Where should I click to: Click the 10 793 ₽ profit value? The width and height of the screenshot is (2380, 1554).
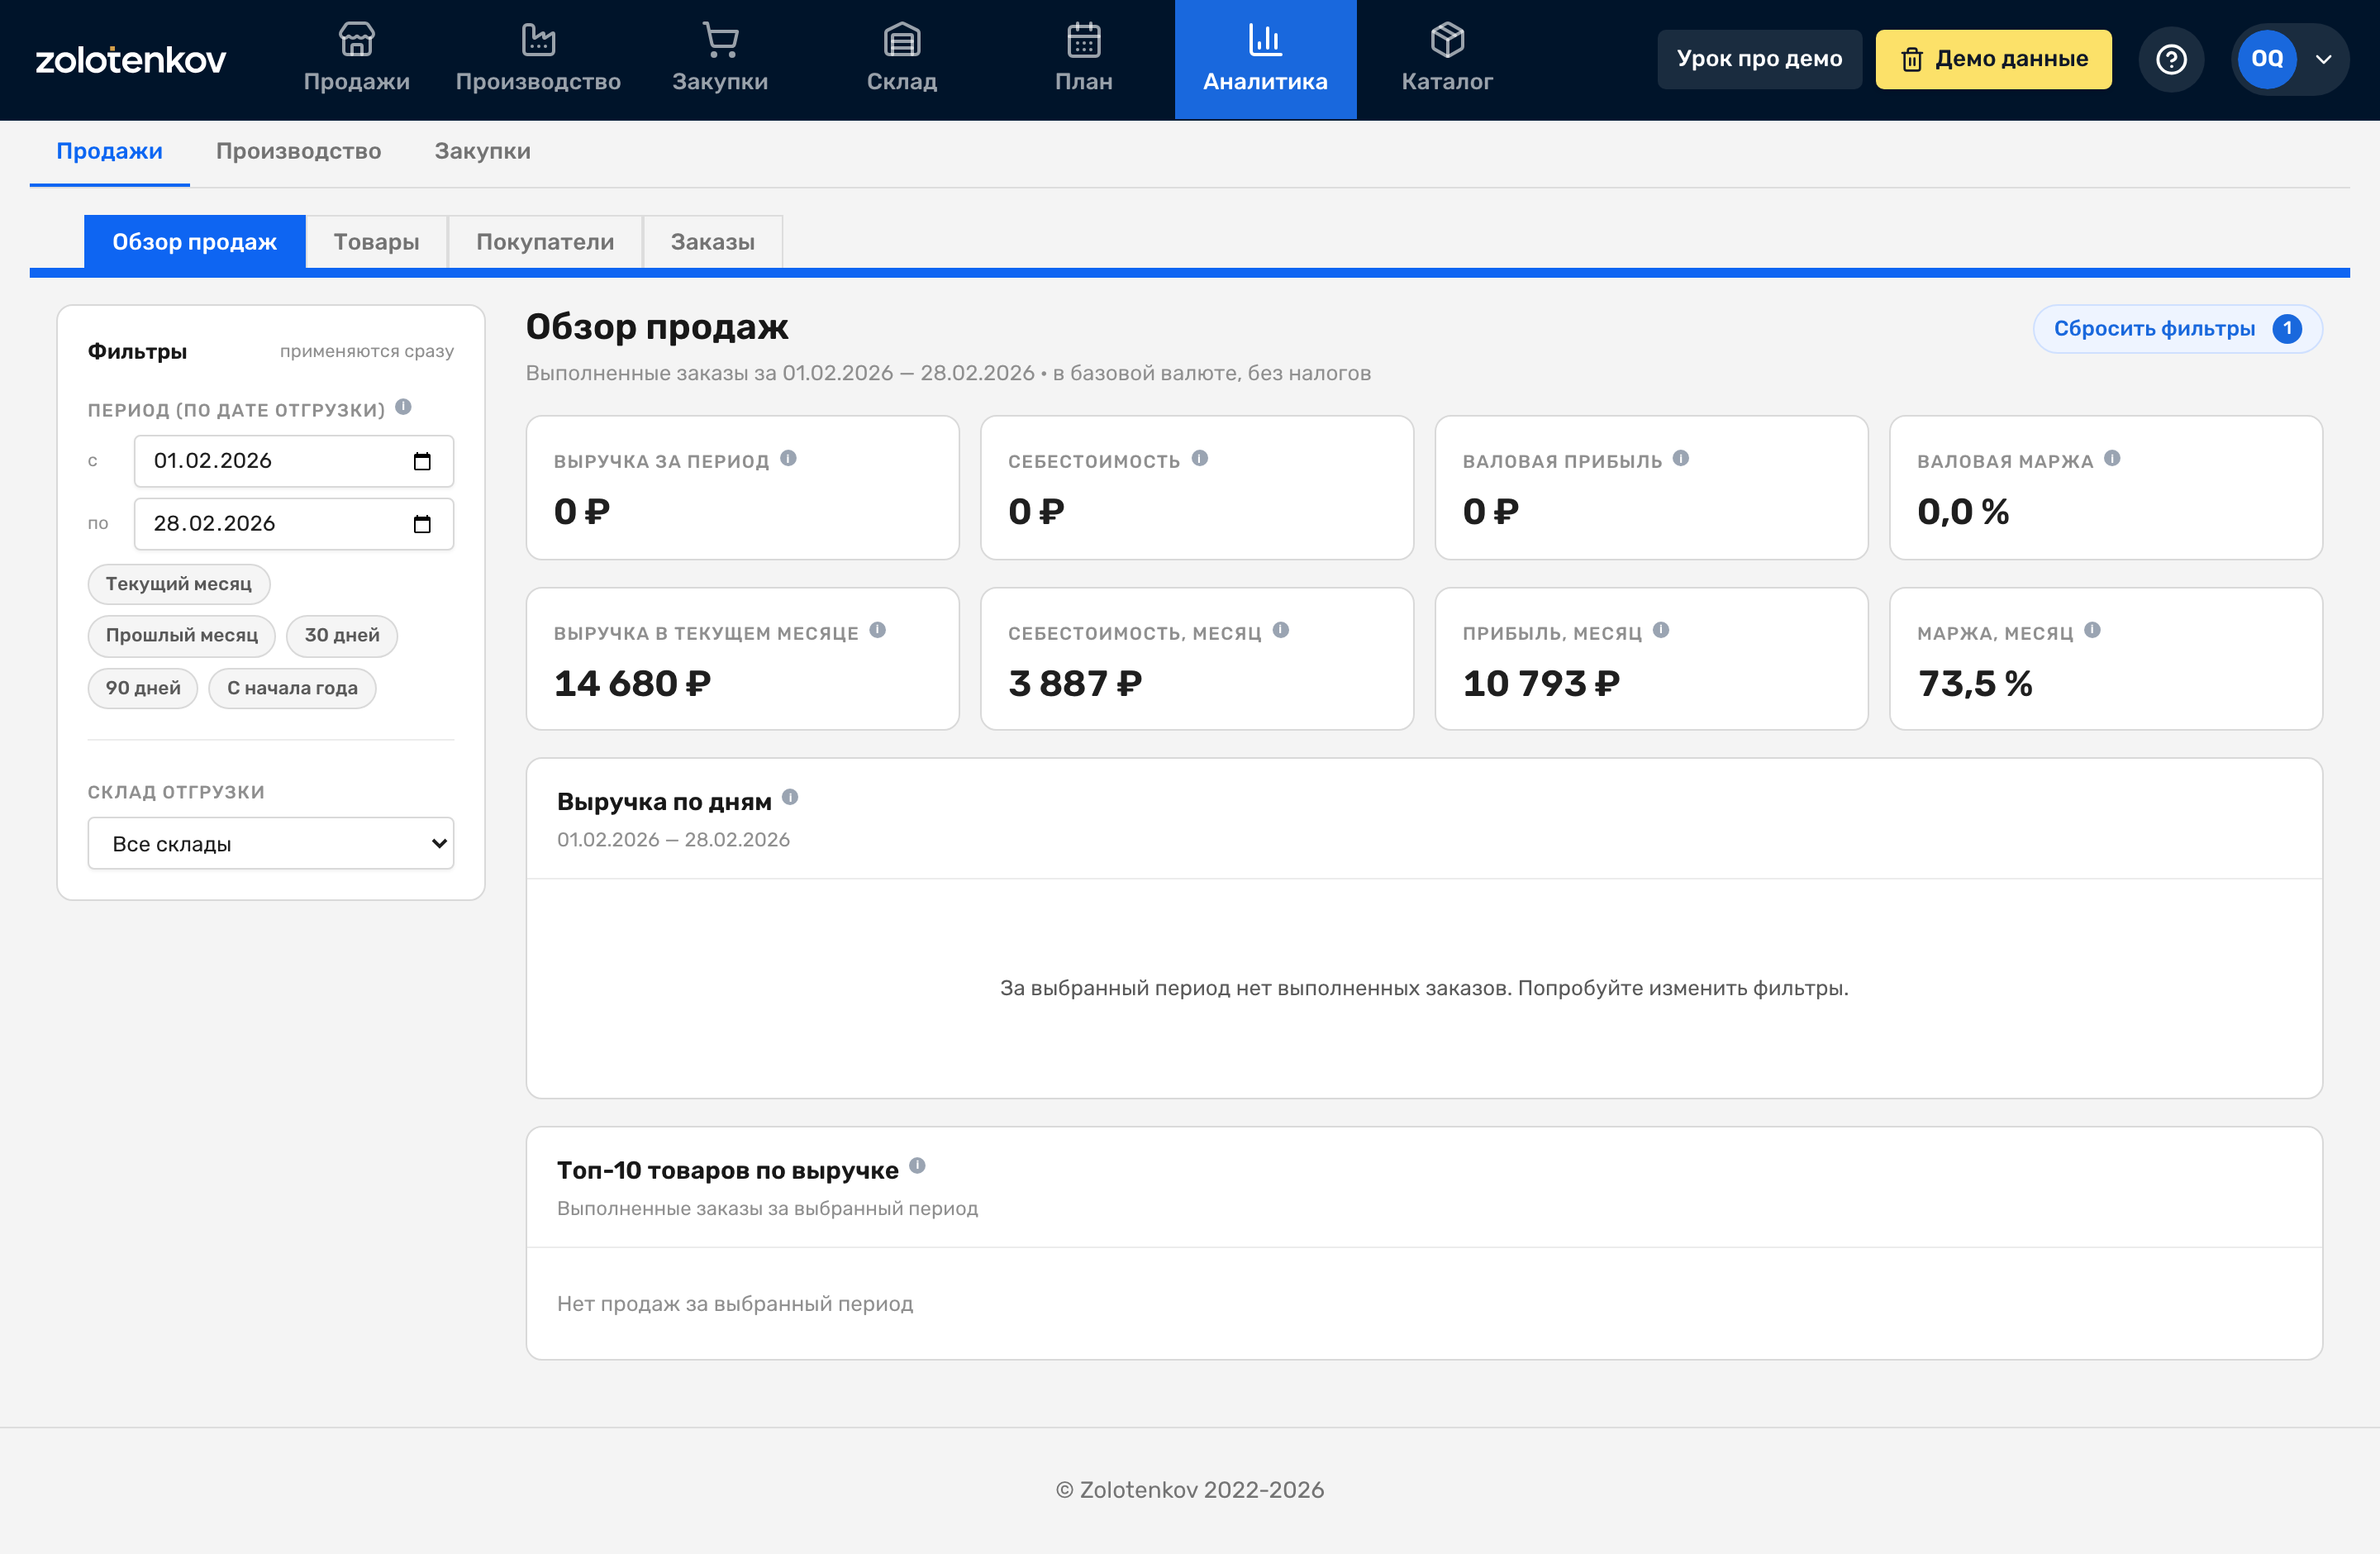1541,684
